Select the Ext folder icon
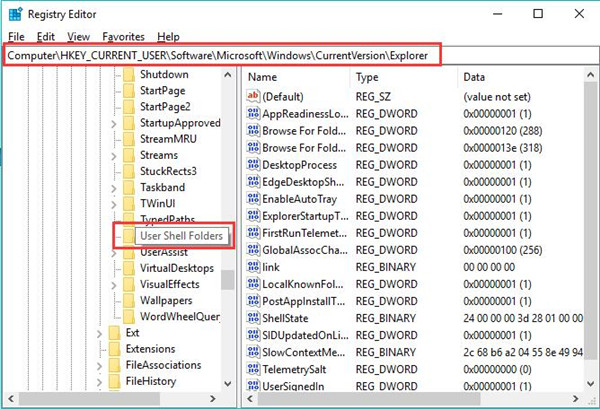The image size is (600, 409). [x=114, y=333]
